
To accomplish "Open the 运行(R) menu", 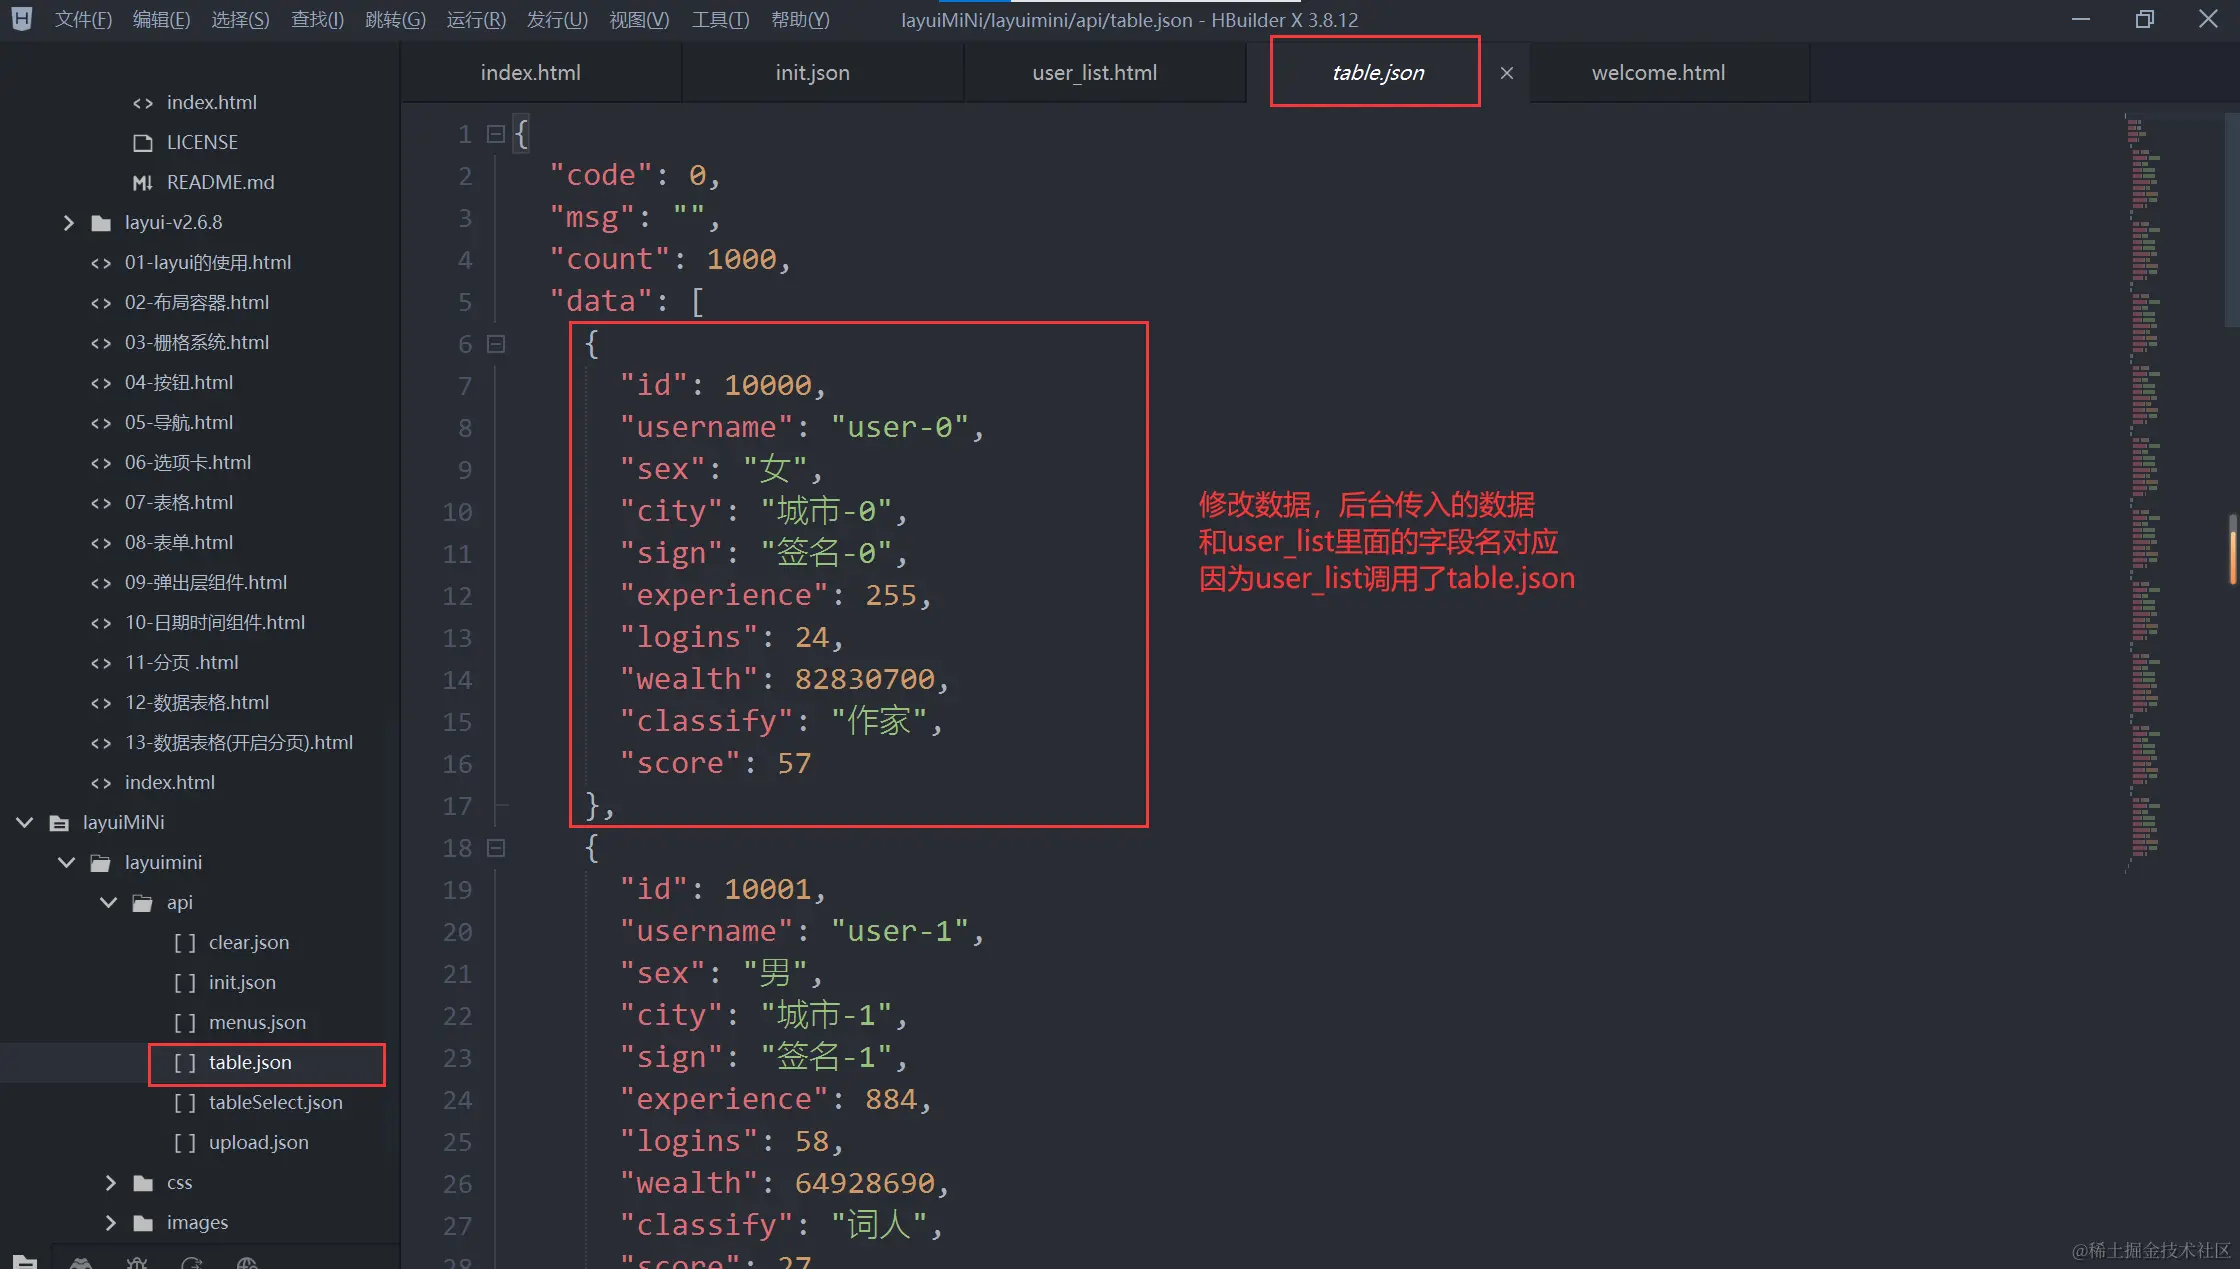I will point(476,19).
